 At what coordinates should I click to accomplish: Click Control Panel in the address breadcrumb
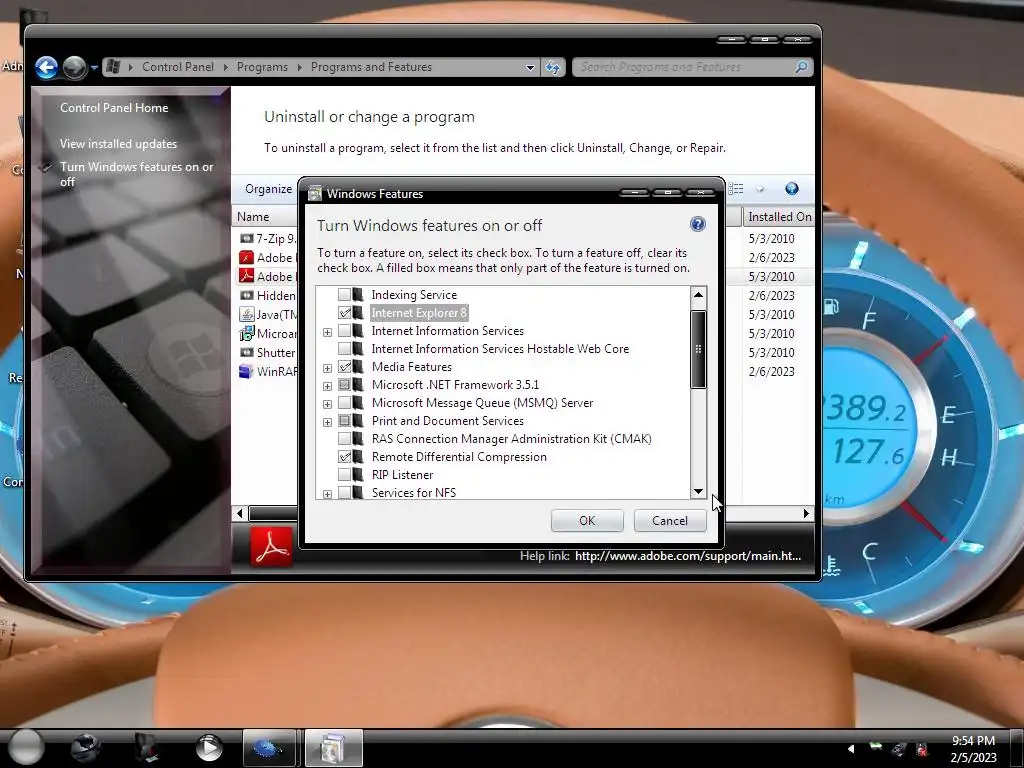(x=178, y=67)
